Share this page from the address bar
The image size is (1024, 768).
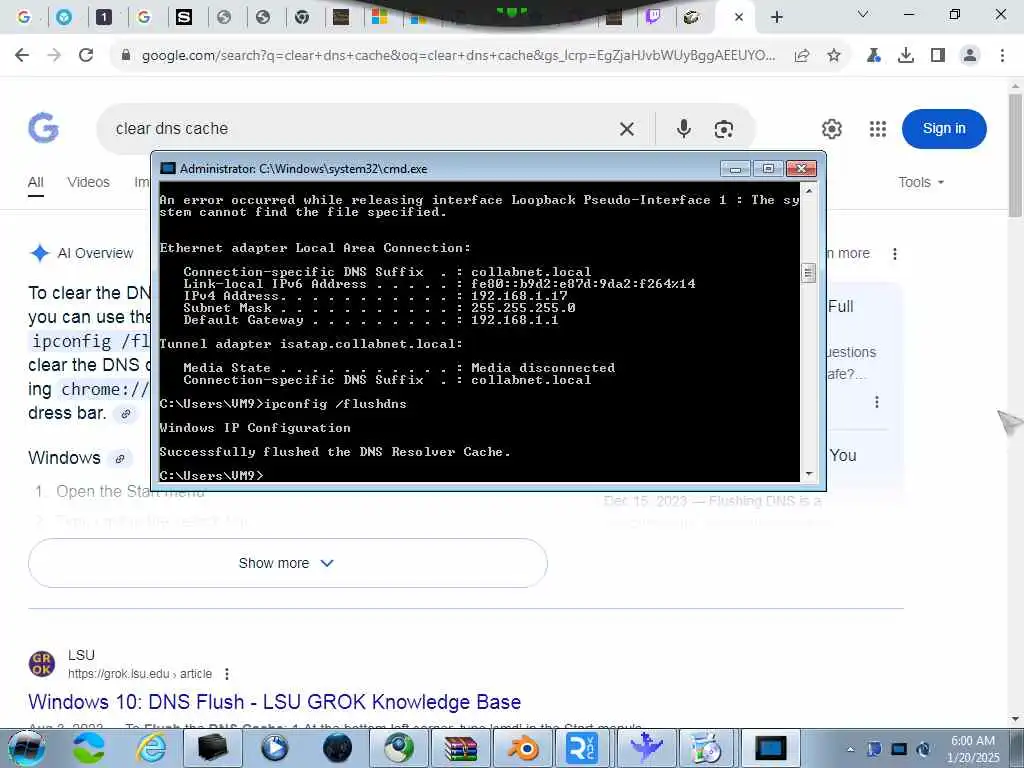(x=802, y=56)
